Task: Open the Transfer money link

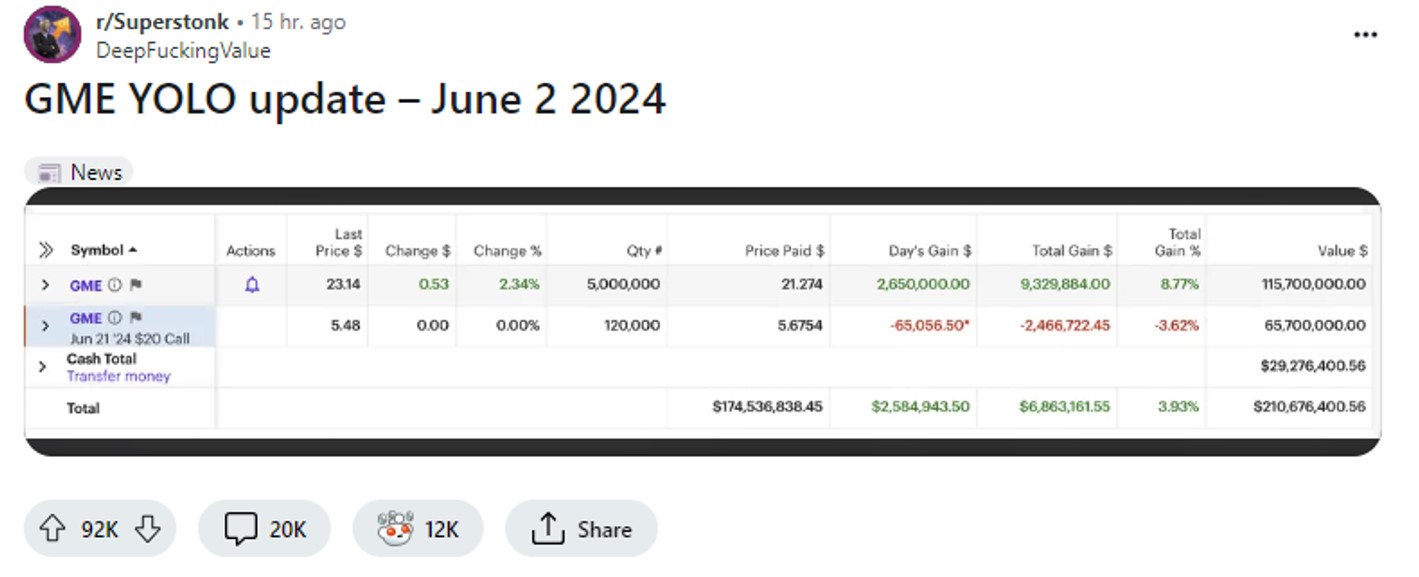Action: pos(118,376)
